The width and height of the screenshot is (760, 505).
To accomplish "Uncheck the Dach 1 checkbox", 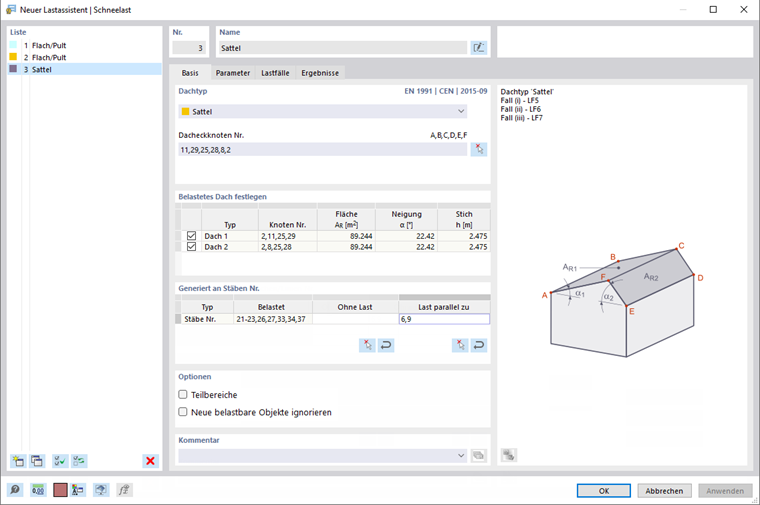I will [x=191, y=236].
